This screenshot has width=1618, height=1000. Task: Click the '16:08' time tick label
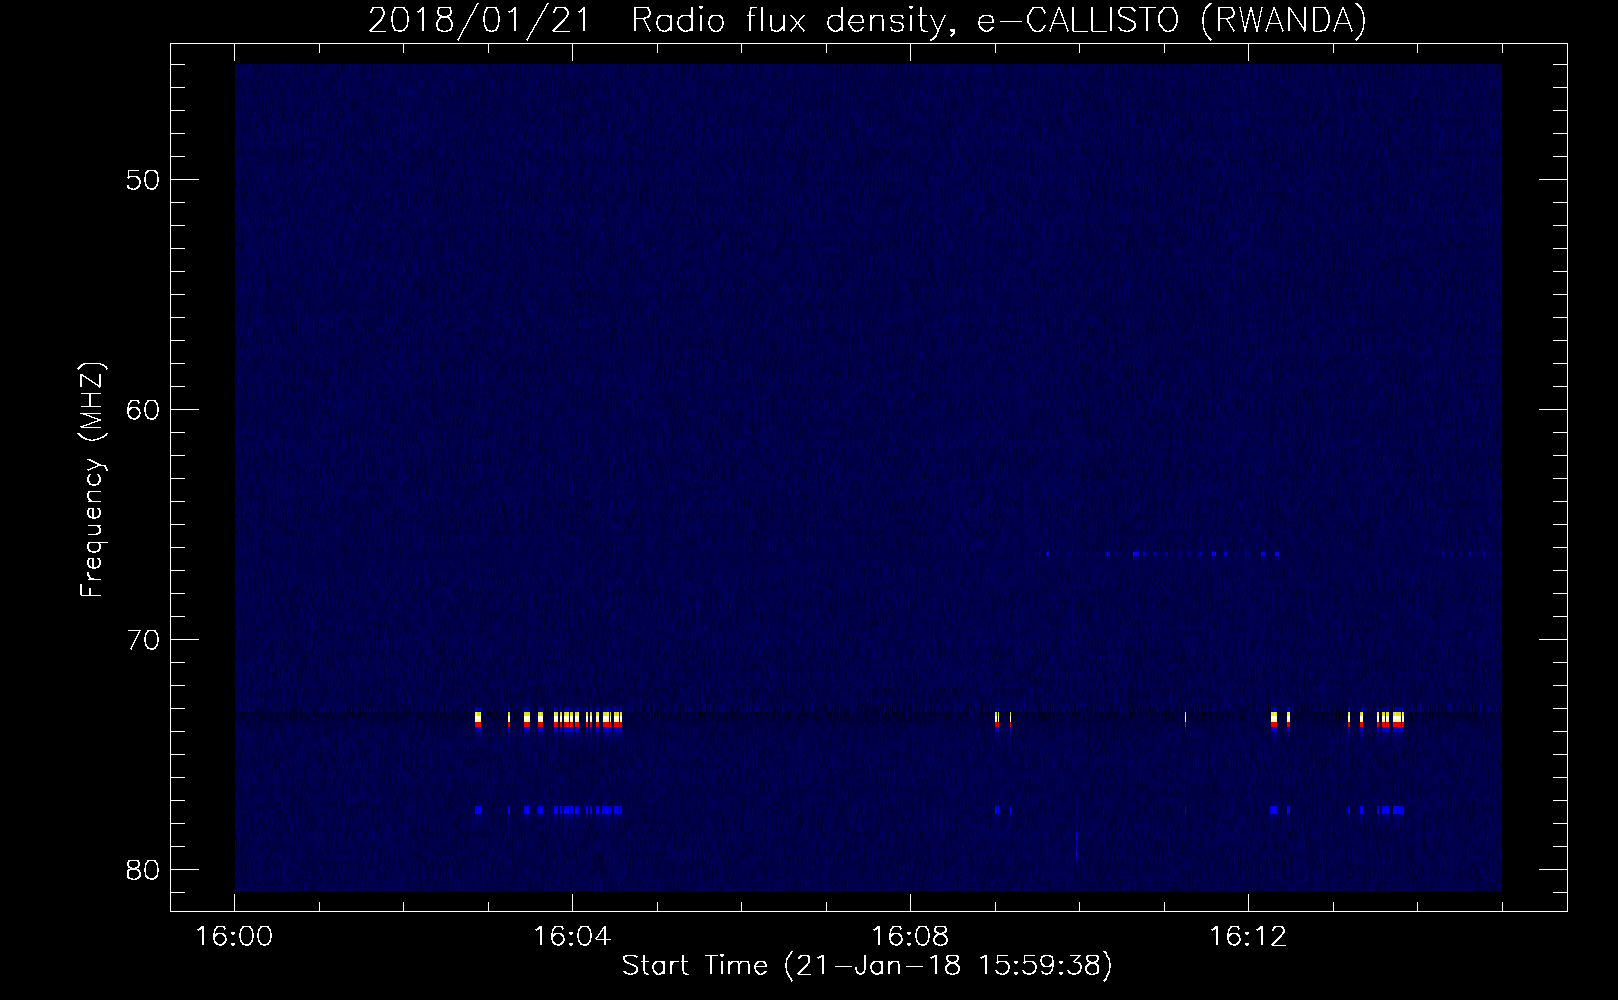coord(910,938)
